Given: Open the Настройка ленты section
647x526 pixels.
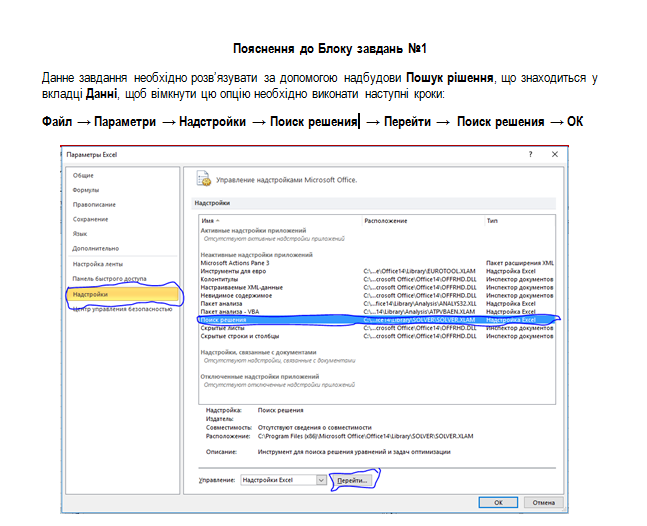Looking at the screenshot, I should (98, 263).
